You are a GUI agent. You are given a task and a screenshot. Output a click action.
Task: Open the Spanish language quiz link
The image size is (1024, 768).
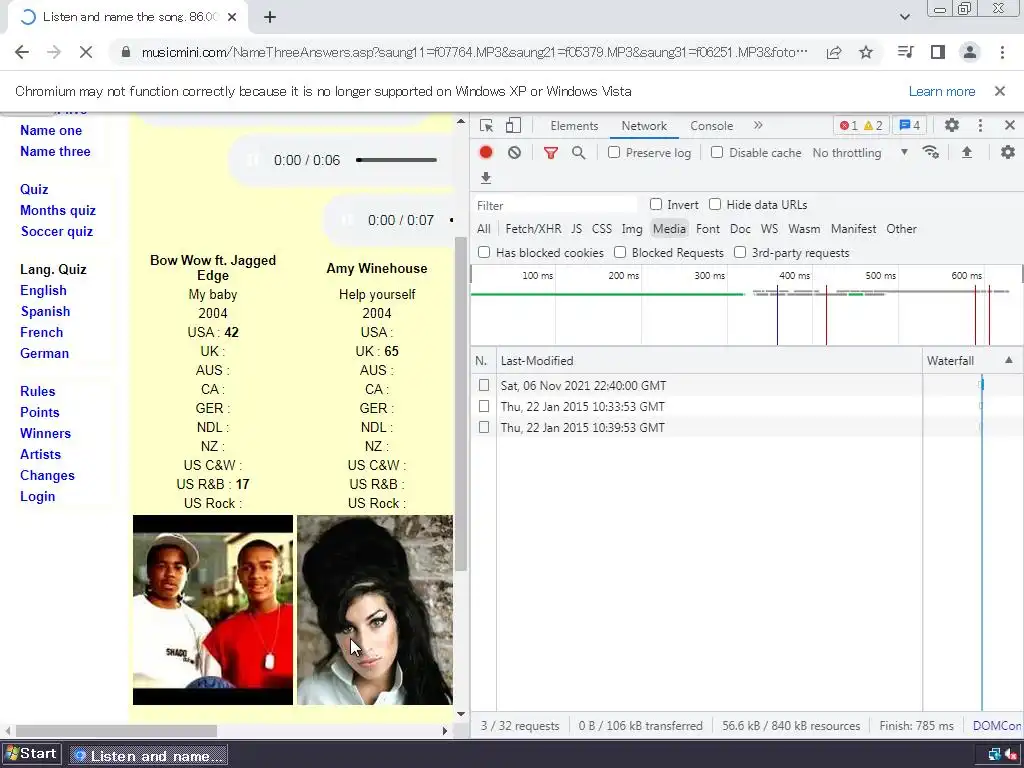(x=45, y=312)
